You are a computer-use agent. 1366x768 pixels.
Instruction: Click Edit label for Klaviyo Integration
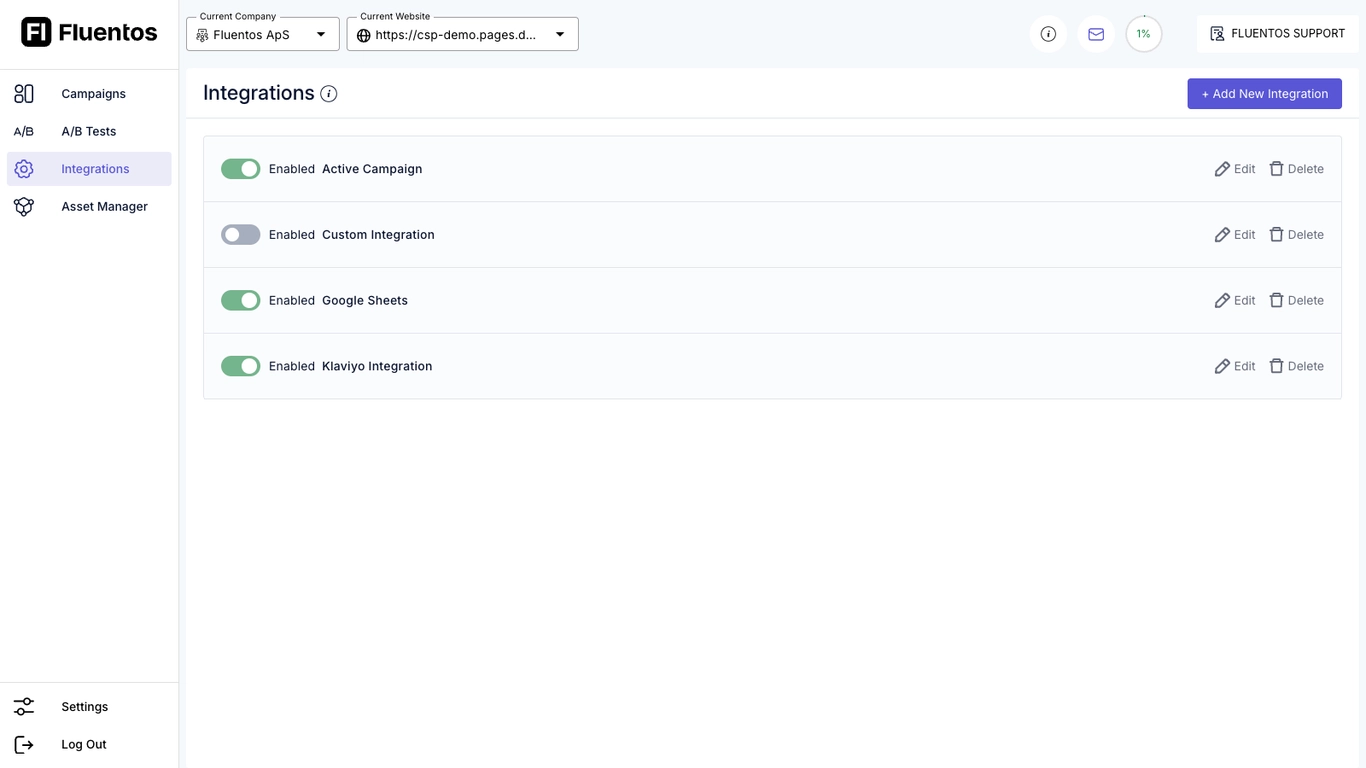(1245, 367)
